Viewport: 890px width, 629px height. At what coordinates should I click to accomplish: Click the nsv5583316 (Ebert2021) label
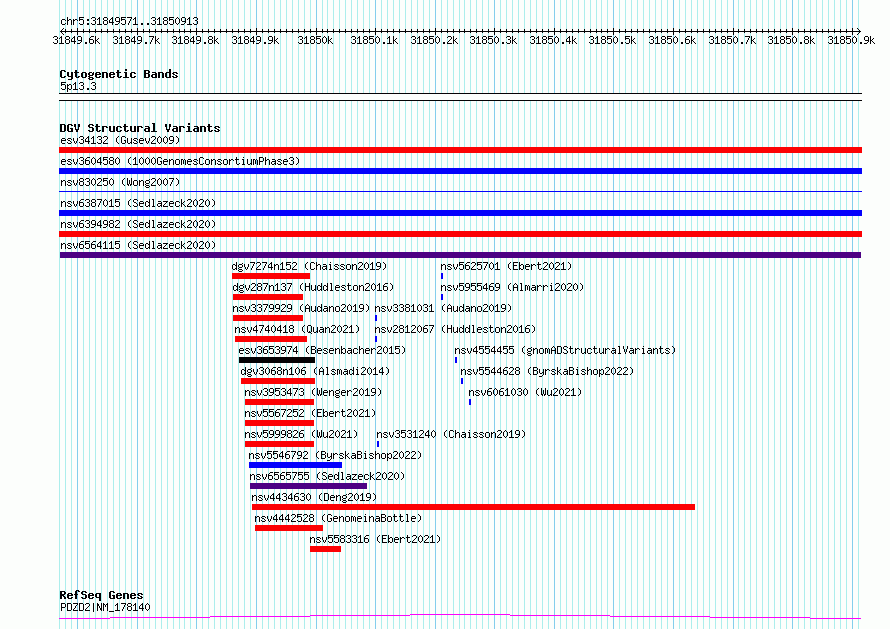tap(375, 539)
